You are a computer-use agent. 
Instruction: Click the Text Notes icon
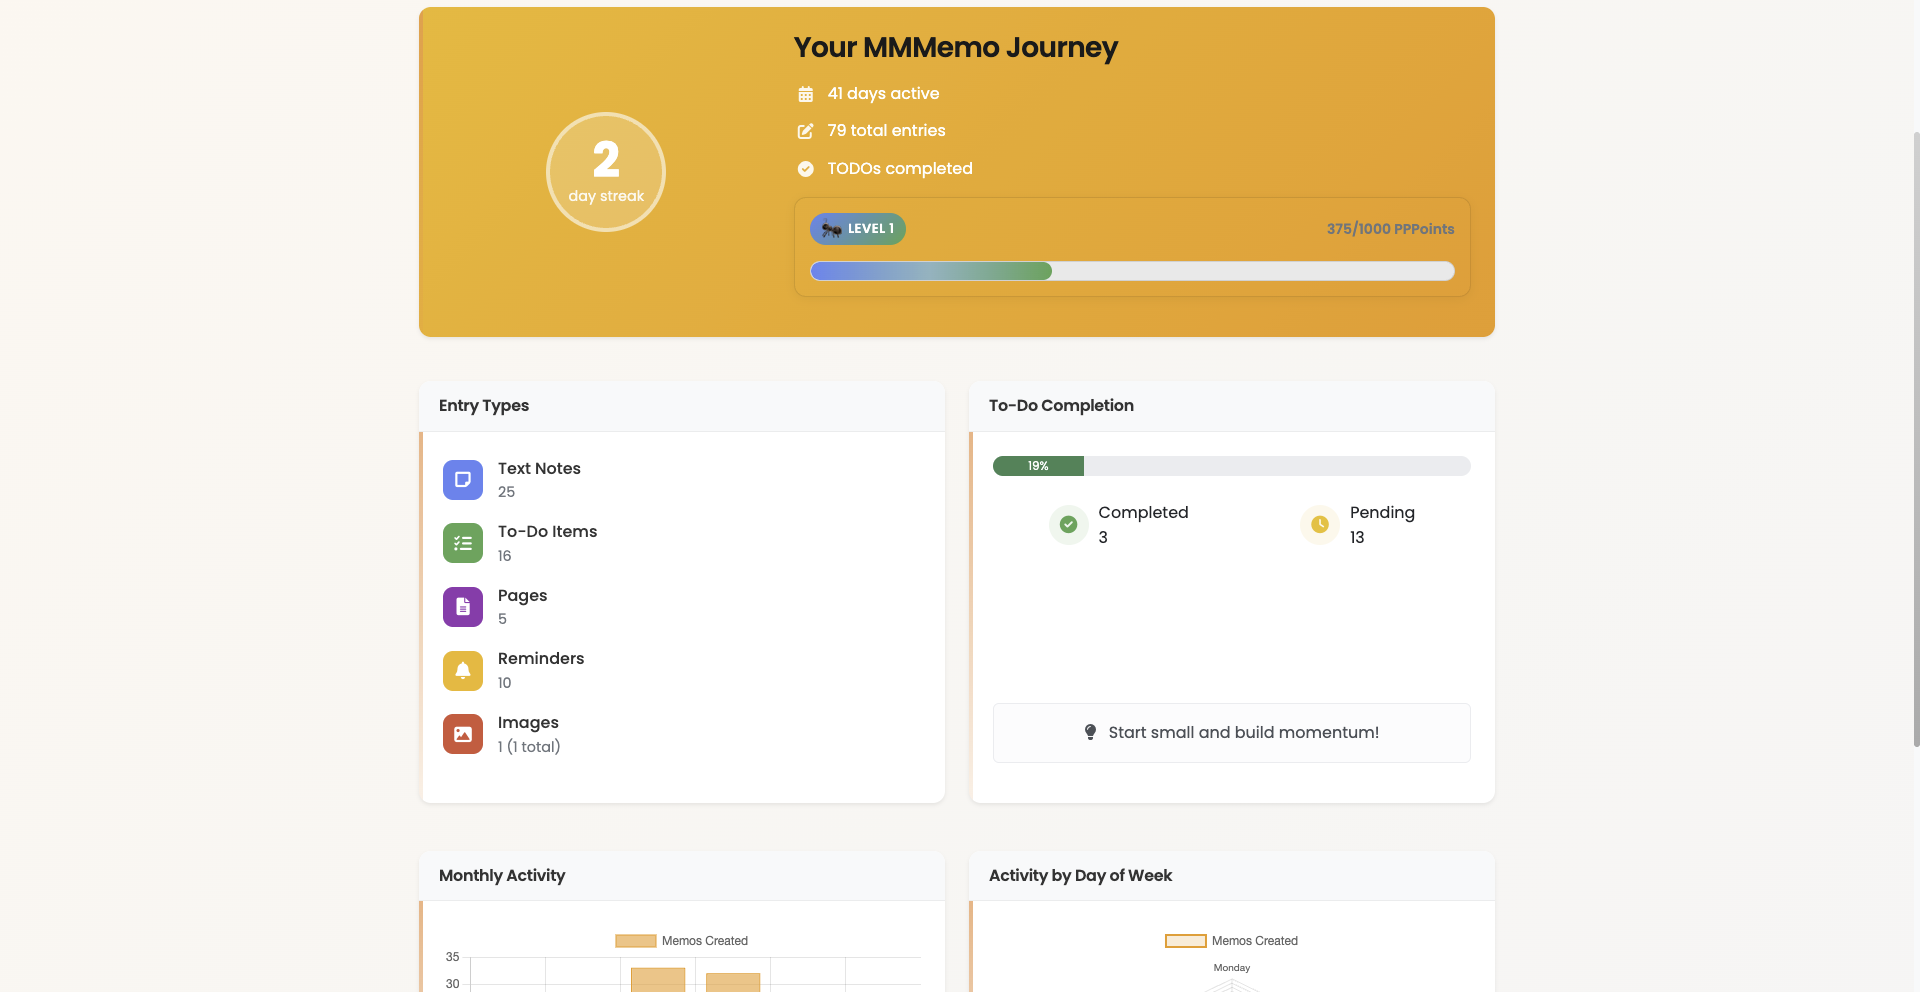[x=463, y=480]
